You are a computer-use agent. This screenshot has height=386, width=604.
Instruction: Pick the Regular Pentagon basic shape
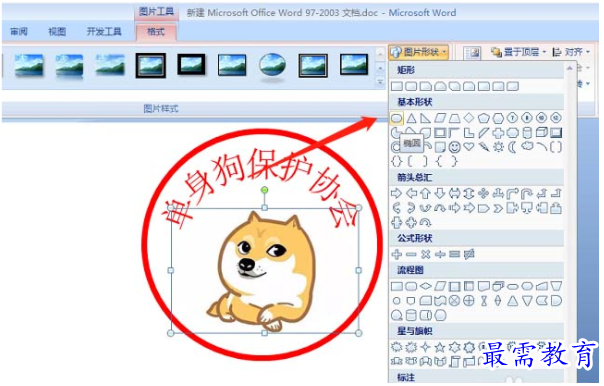tap(483, 118)
